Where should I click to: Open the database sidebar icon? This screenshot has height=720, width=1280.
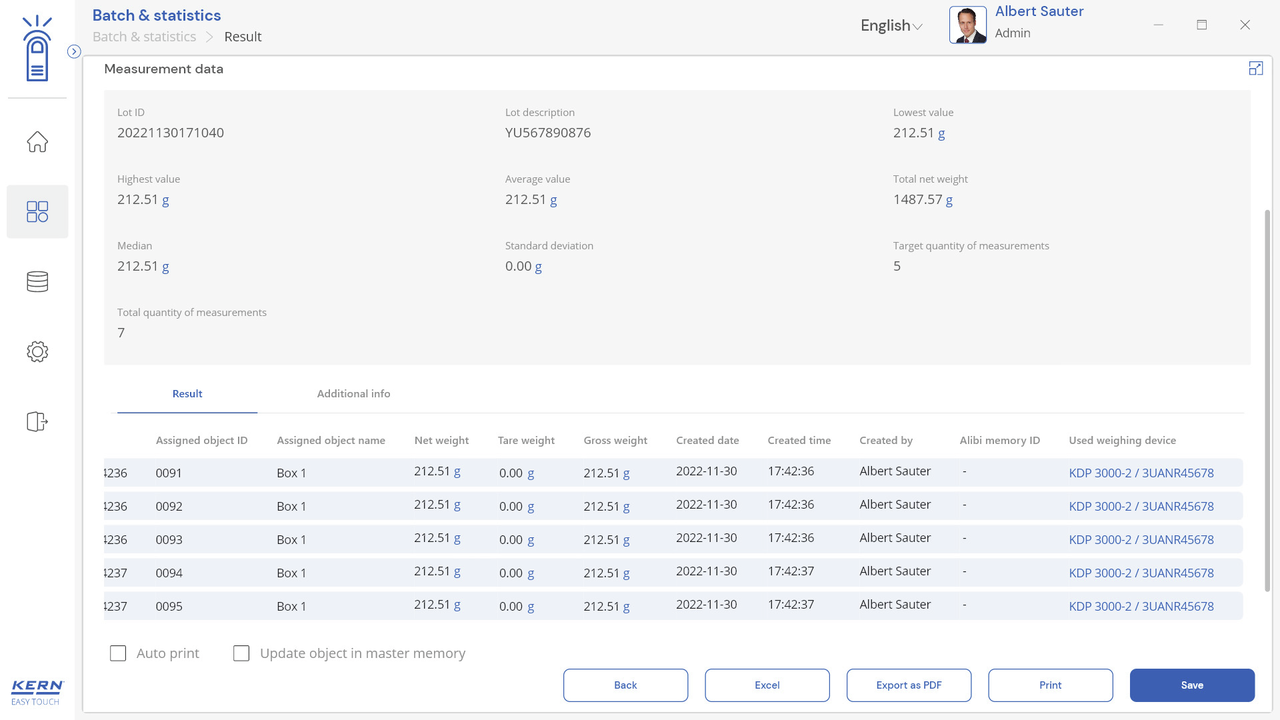[x=37, y=282]
